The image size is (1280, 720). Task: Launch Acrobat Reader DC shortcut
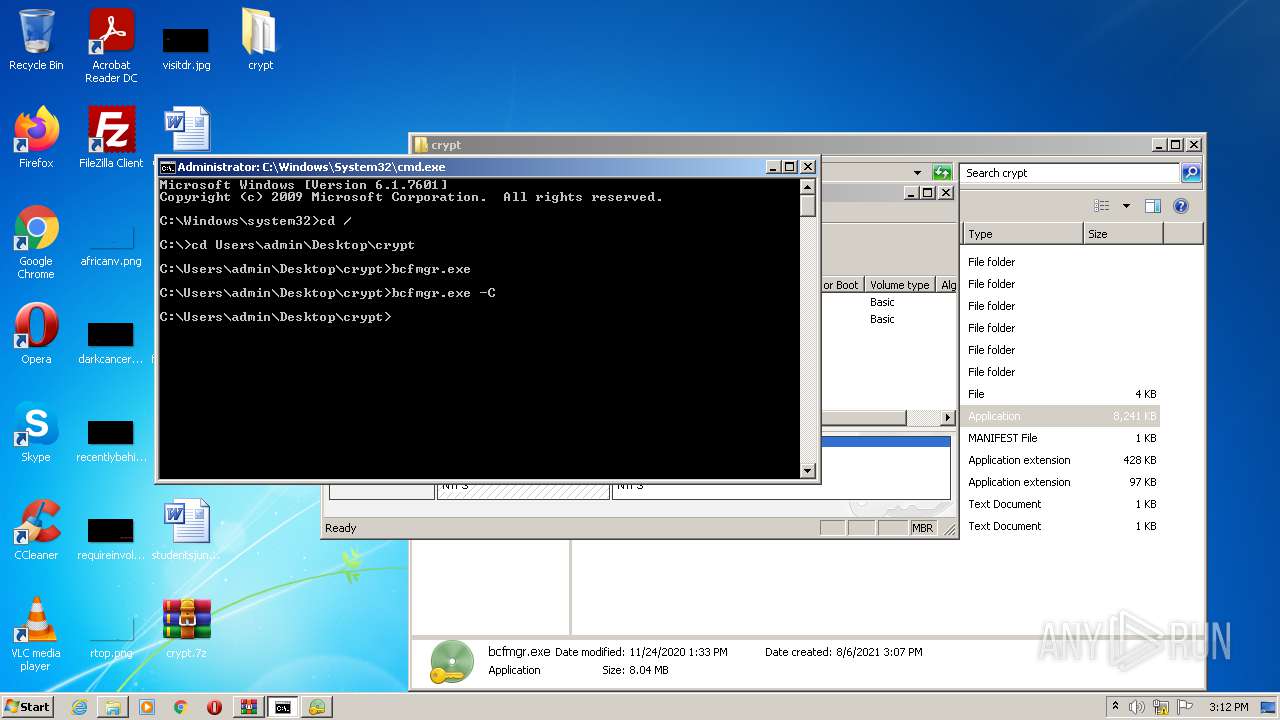click(111, 46)
